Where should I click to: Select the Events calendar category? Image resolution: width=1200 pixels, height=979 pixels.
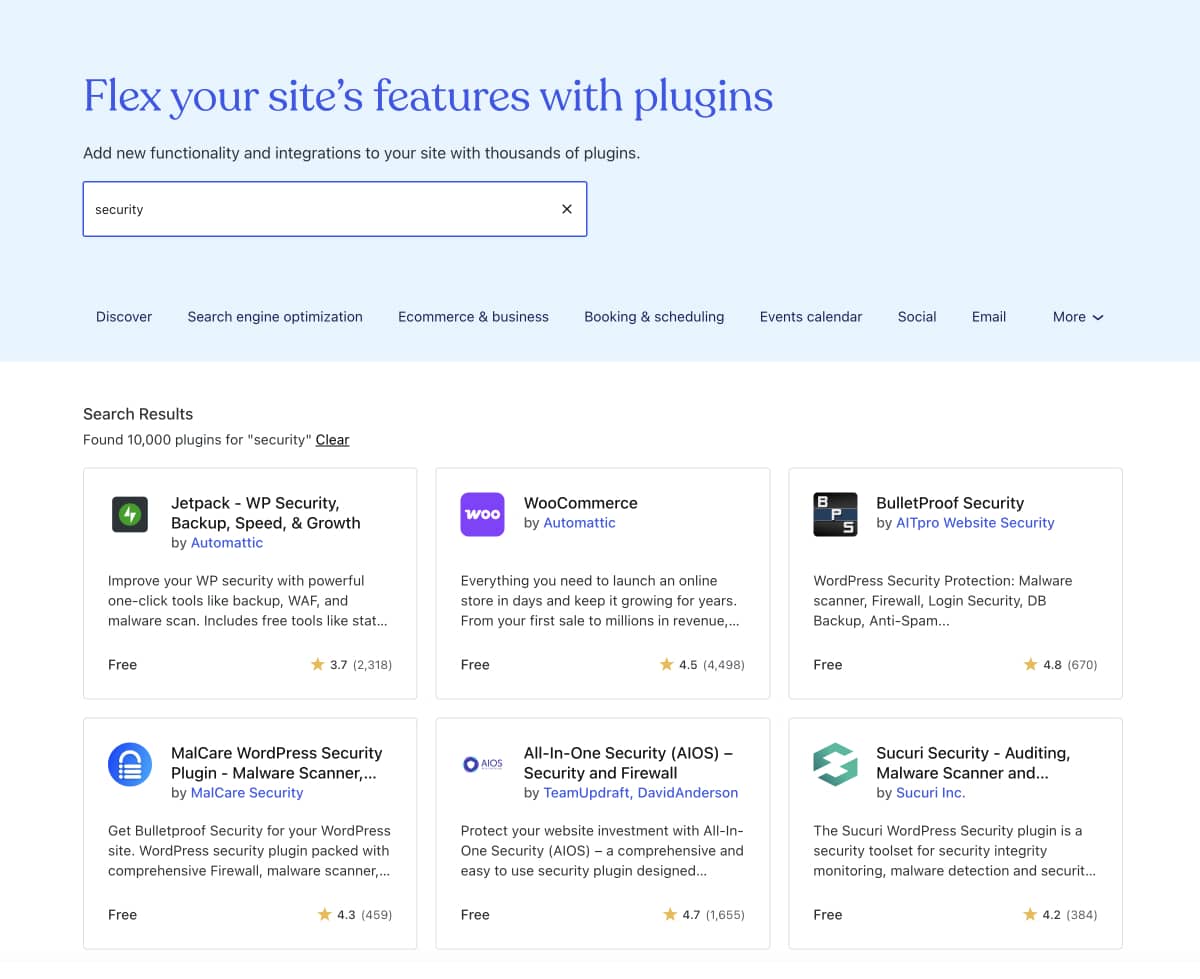(811, 317)
